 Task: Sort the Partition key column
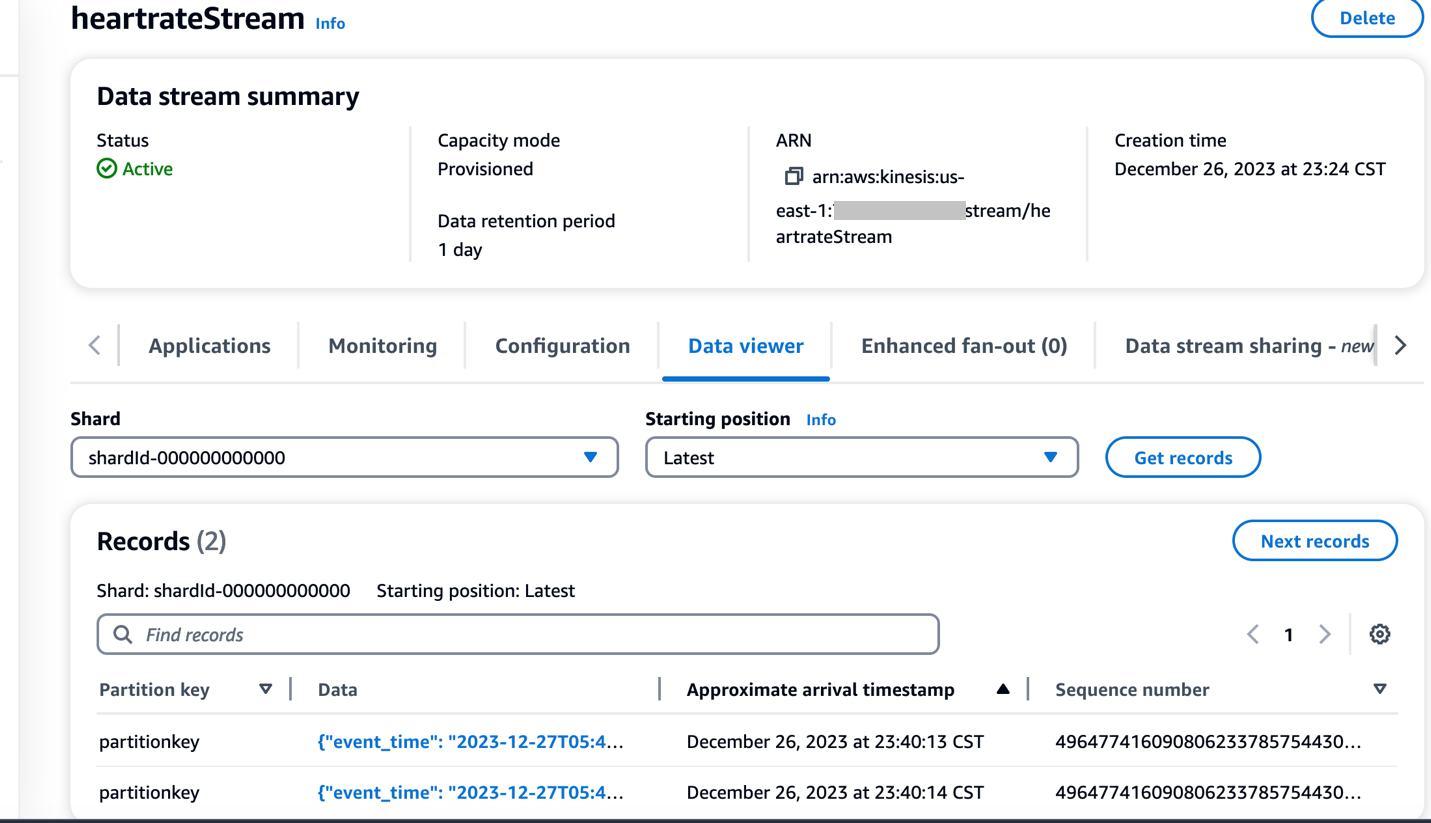pos(265,689)
